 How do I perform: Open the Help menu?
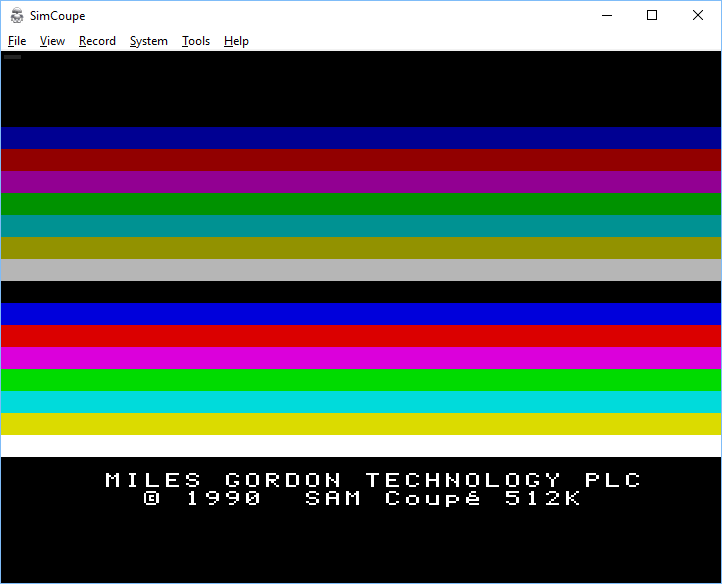(x=236, y=41)
